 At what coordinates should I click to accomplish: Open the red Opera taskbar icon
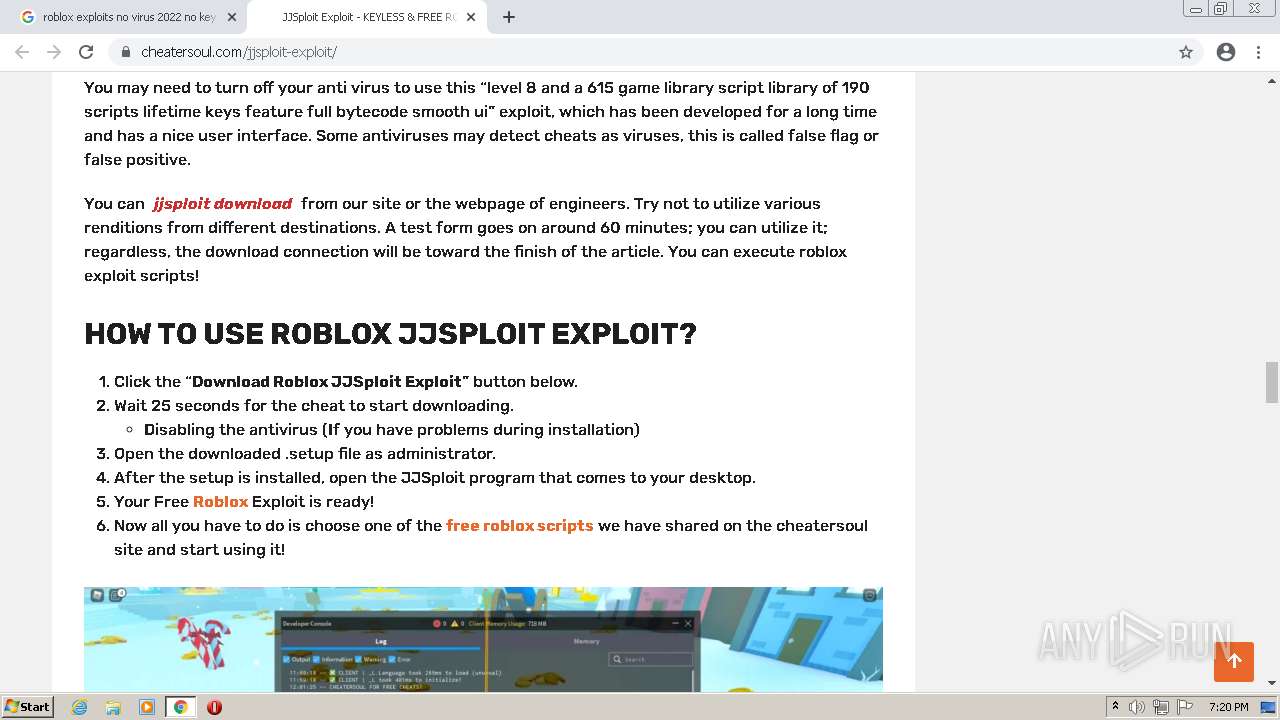point(214,707)
